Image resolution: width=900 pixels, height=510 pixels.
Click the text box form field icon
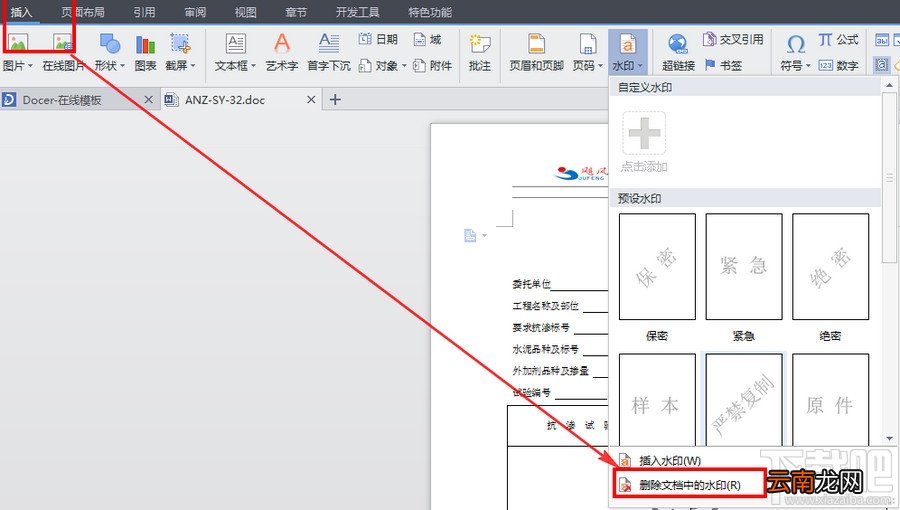tap(882, 40)
